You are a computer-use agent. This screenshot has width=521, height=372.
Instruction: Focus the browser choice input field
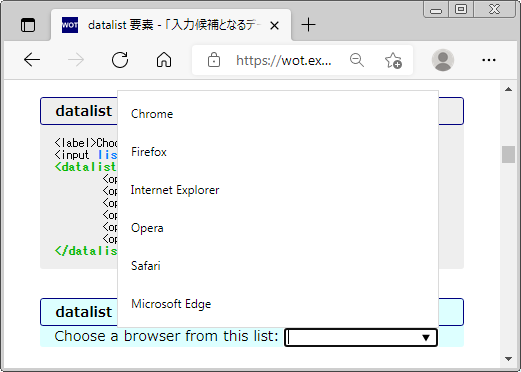(361, 337)
